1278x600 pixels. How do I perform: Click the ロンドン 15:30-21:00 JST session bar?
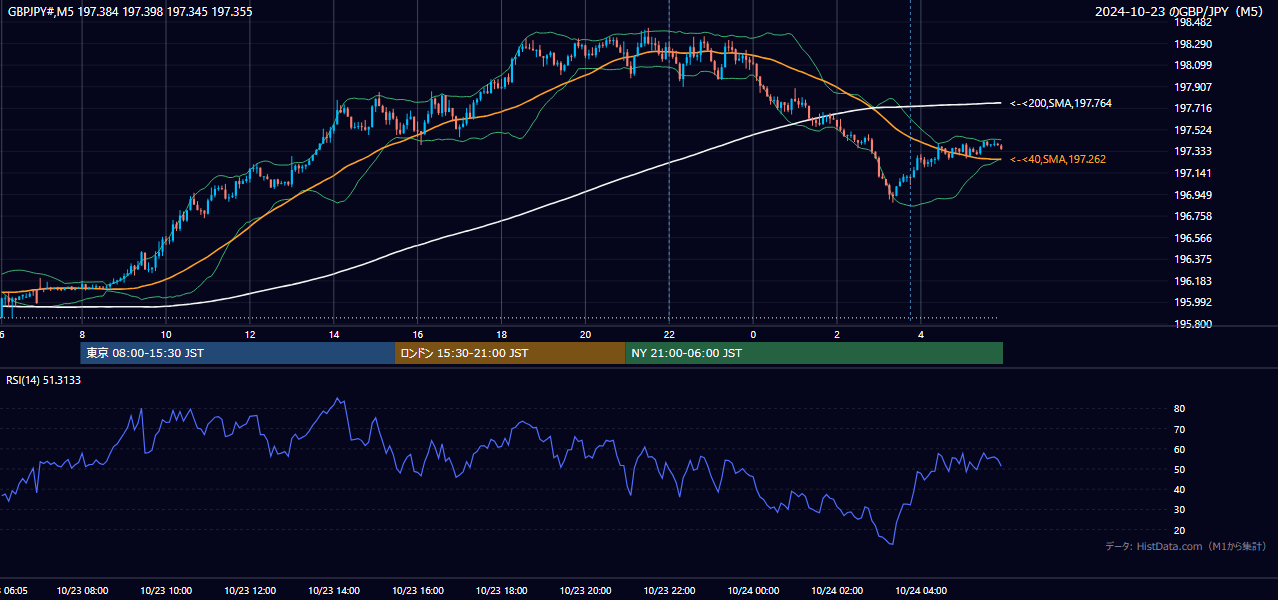(x=510, y=353)
